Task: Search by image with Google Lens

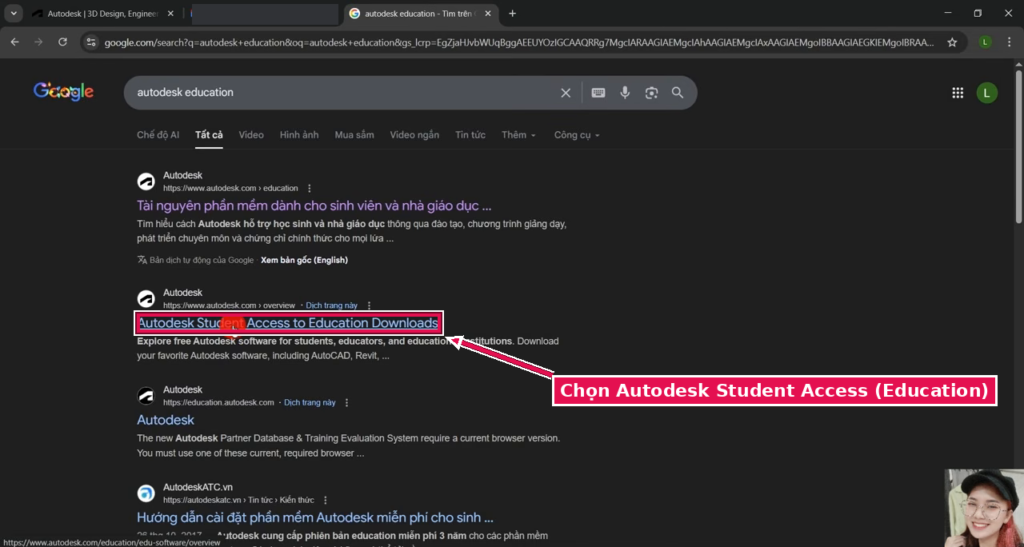Action: point(651,93)
